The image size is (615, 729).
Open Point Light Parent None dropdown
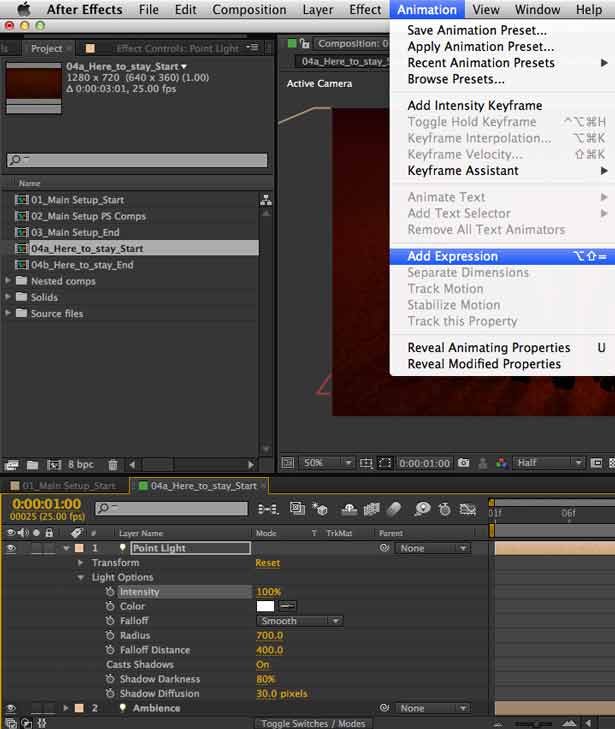point(432,548)
